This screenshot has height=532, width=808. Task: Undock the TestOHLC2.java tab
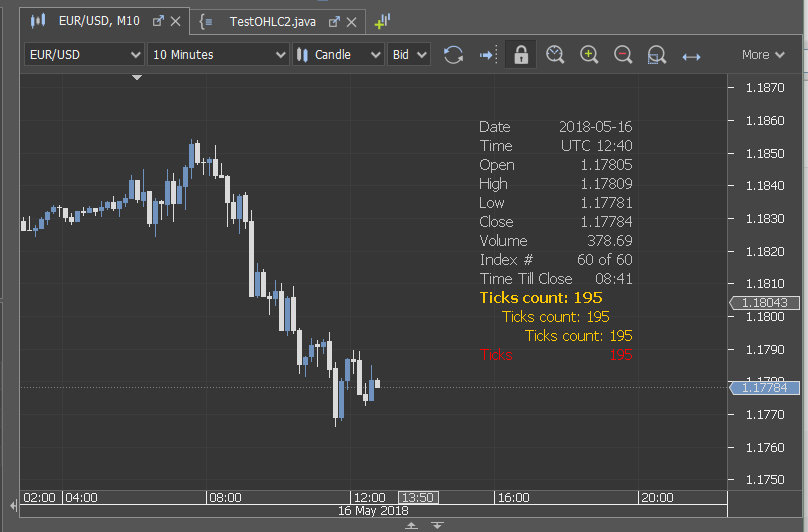(x=334, y=22)
